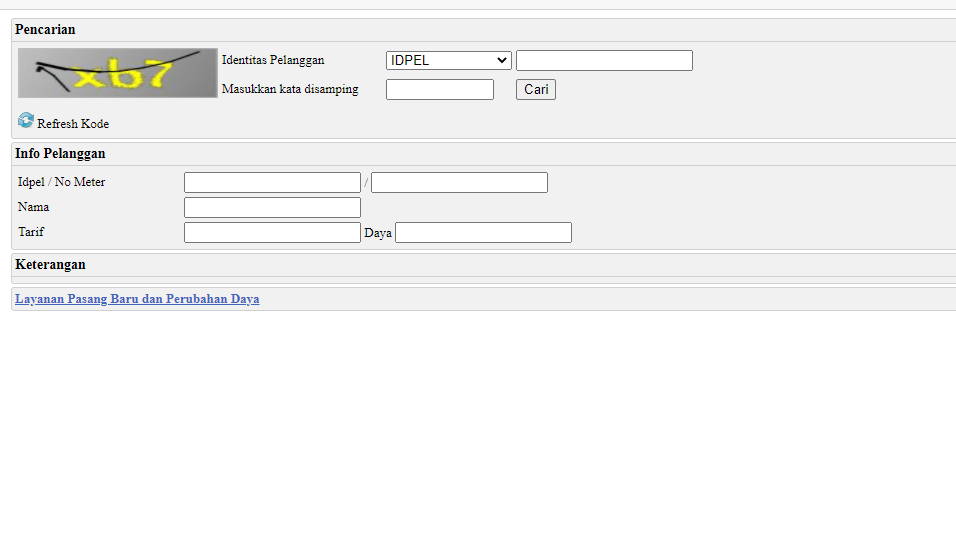Click the Tarif text field
The width and height of the screenshot is (956, 538).
(x=273, y=232)
